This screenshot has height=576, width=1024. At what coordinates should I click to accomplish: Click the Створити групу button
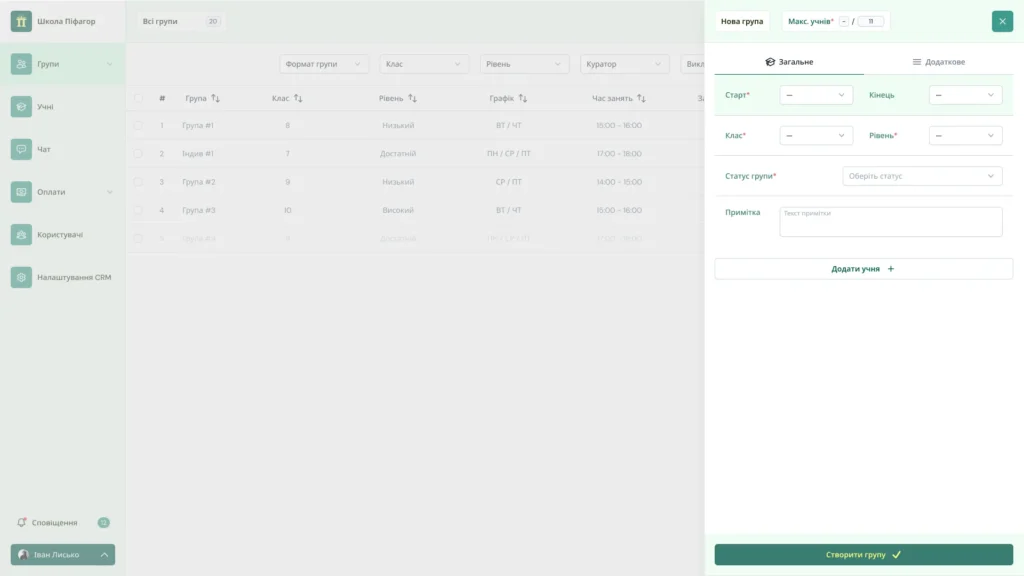click(x=863, y=554)
